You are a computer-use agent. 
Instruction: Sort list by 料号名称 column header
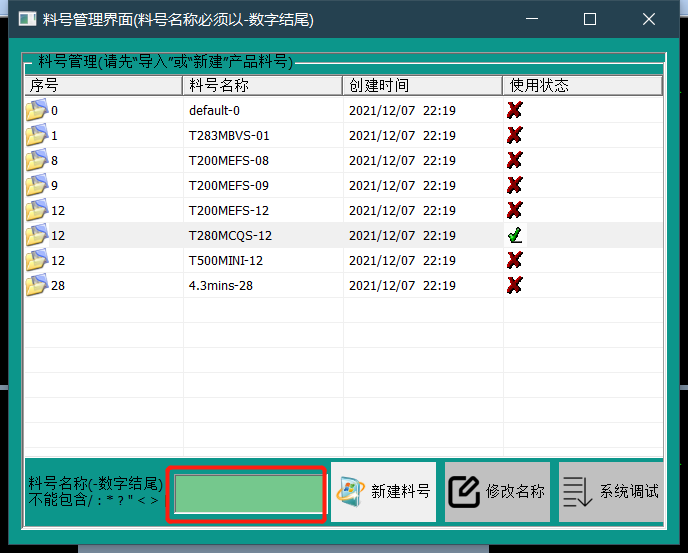(262, 86)
